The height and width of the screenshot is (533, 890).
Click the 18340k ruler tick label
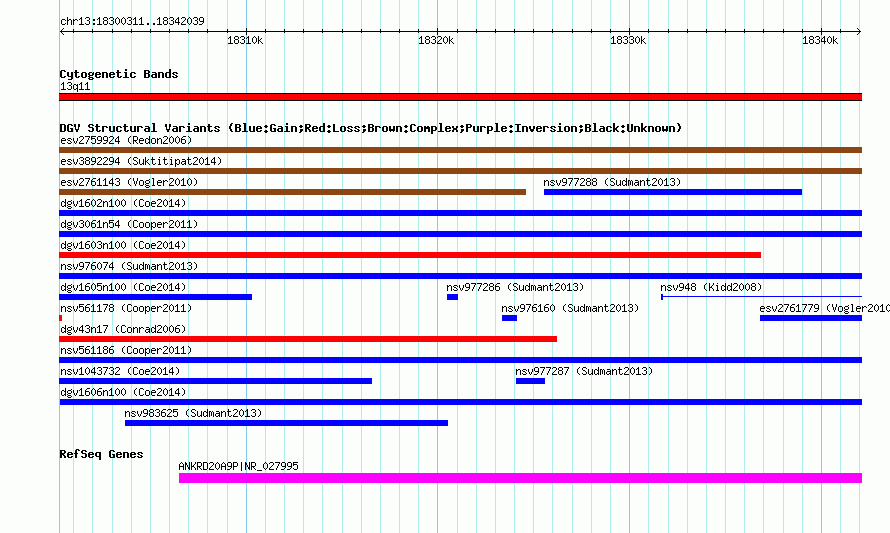[820, 40]
